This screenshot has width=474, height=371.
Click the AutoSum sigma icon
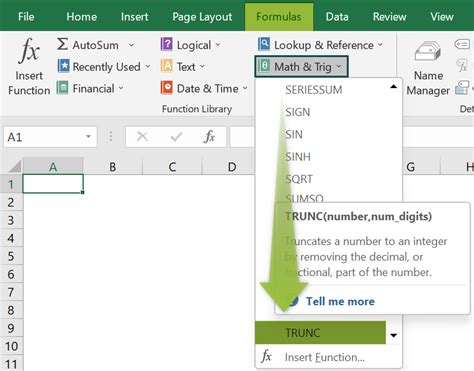(62, 44)
